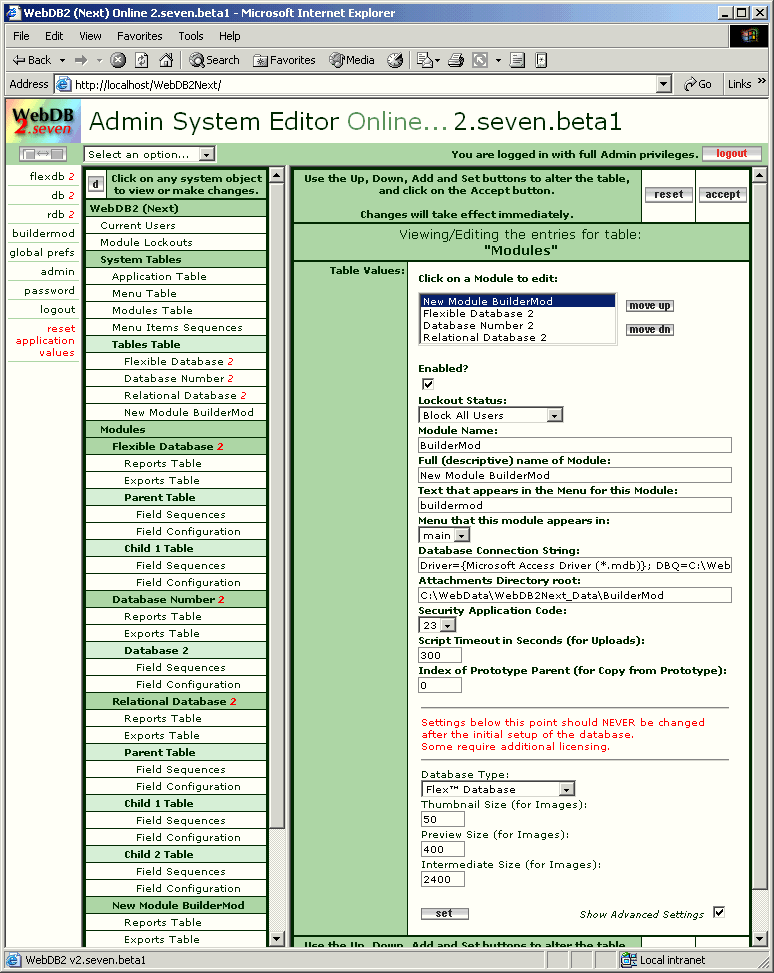Viewport: 774px width, 973px height.
Task: Click the Stop loading icon
Action: tap(118, 60)
